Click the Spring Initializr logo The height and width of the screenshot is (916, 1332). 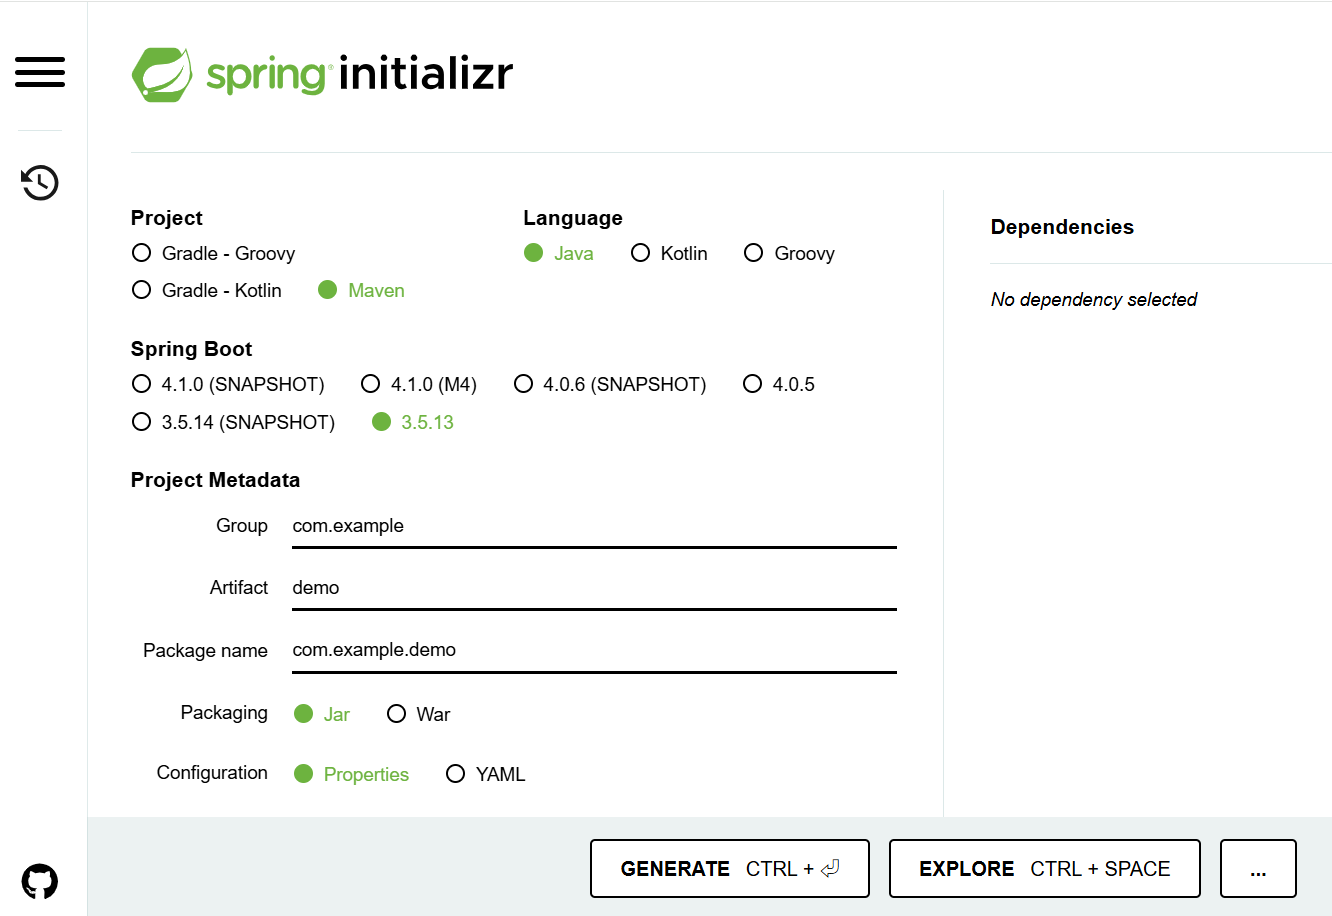point(322,75)
